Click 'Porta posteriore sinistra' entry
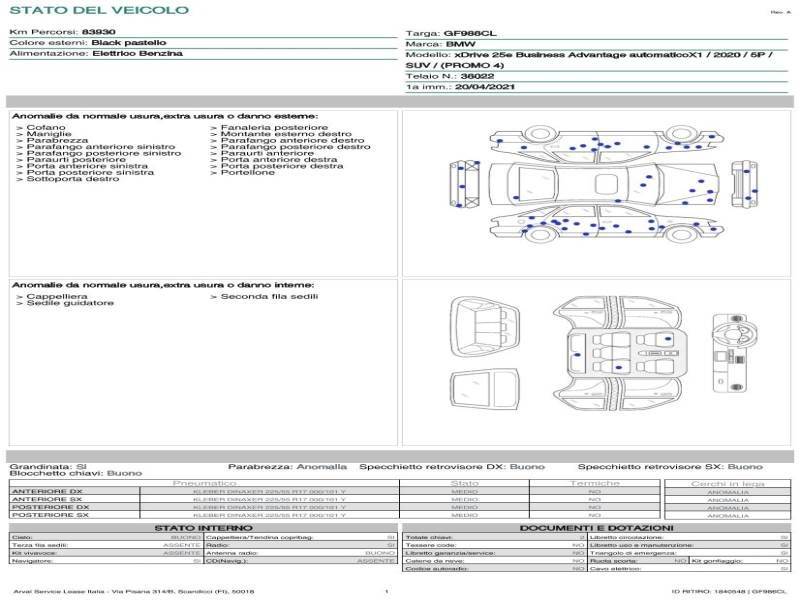Viewport: 800px width, 600px height. click(x=90, y=172)
